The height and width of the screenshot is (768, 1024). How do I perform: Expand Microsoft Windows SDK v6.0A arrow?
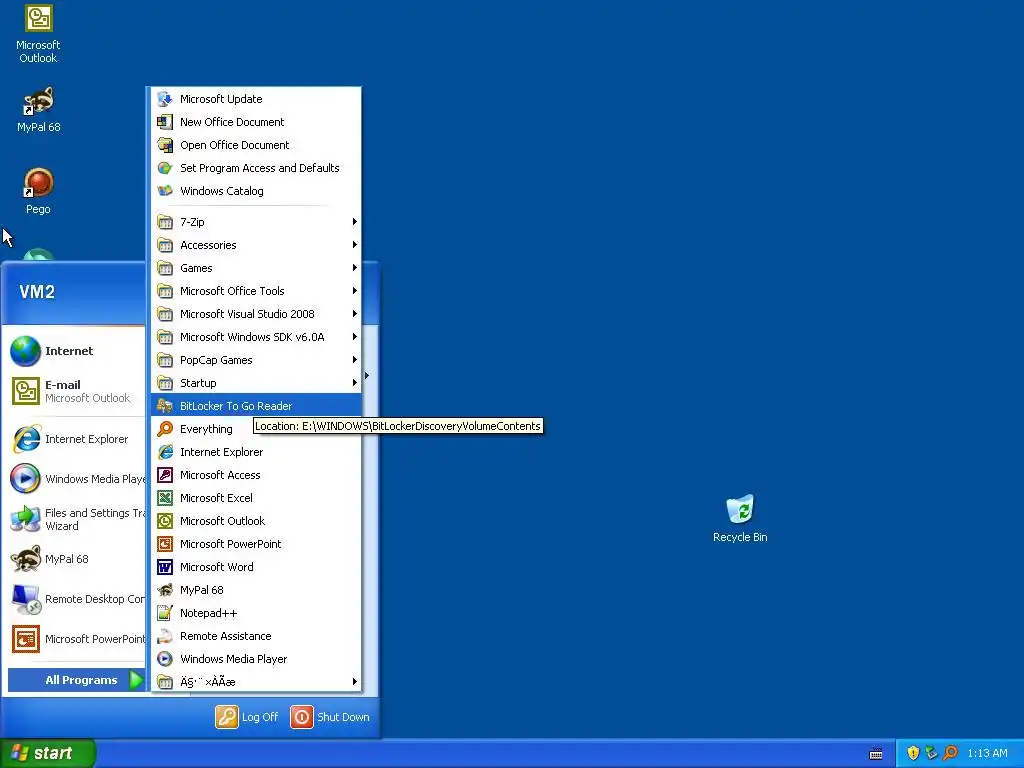point(355,337)
